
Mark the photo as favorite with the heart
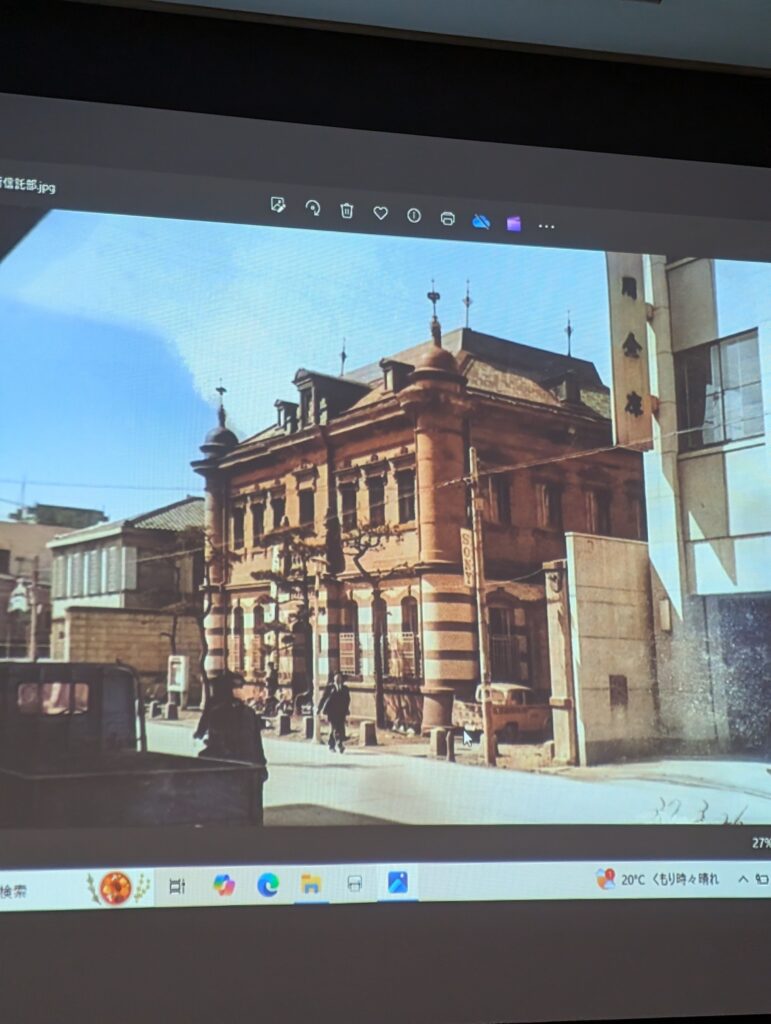coord(381,213)
